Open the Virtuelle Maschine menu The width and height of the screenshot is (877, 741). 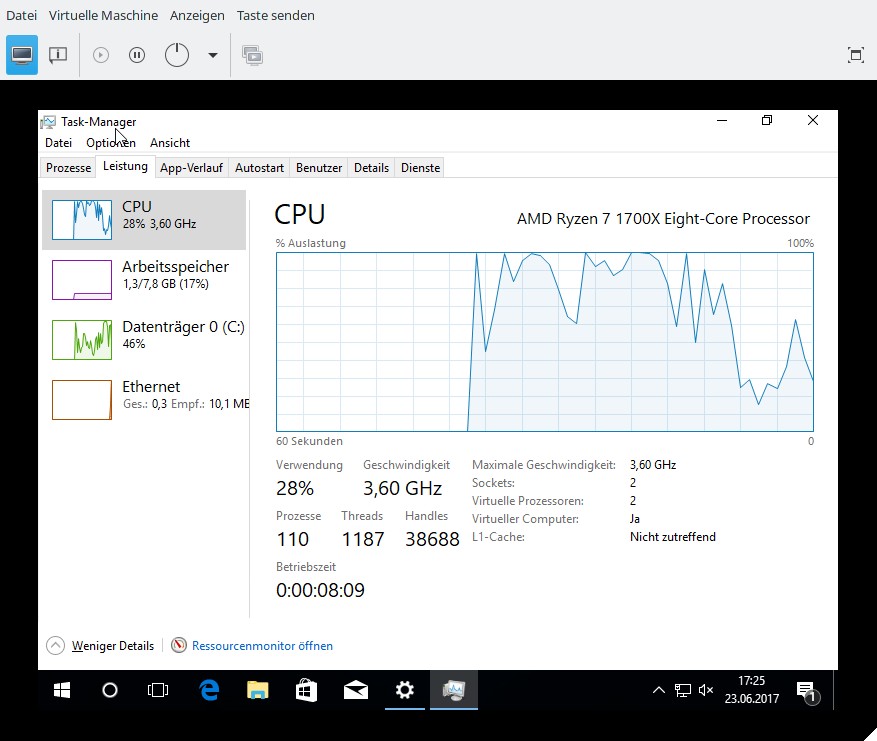tap(103, 16)
